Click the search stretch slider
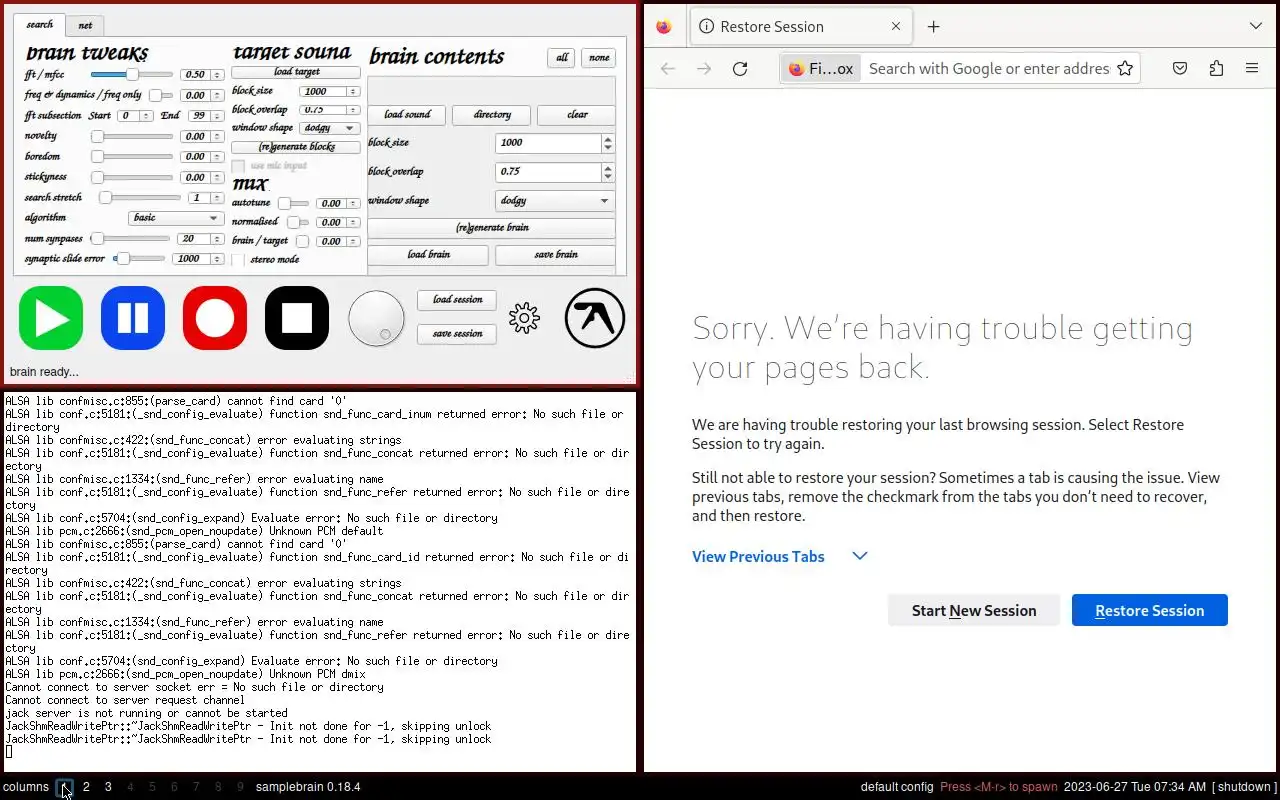Viewport: 1280px width, 800px height. point(140,197)
